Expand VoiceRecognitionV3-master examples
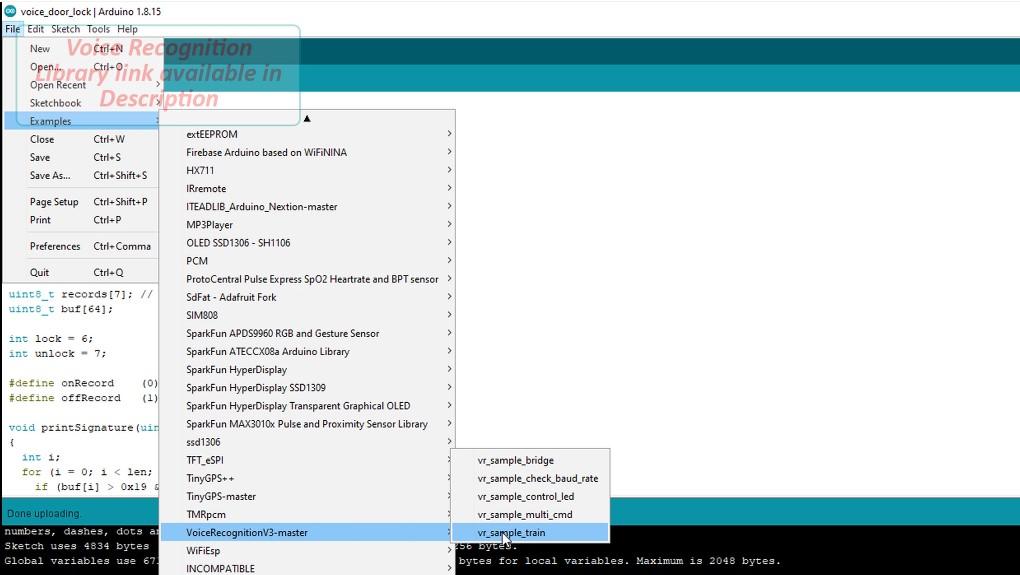This screenshot has width=1020, height=575. coord(307,533)
